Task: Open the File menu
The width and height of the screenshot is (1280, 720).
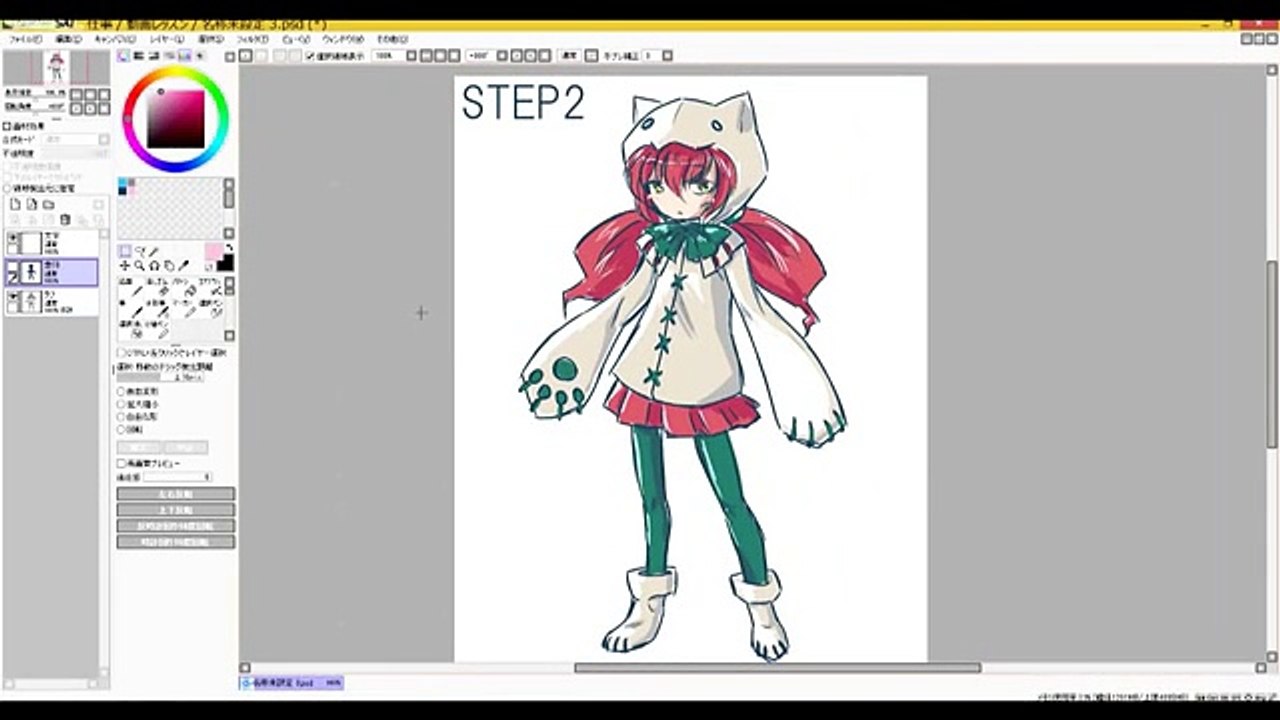Action: coord(25,39)
